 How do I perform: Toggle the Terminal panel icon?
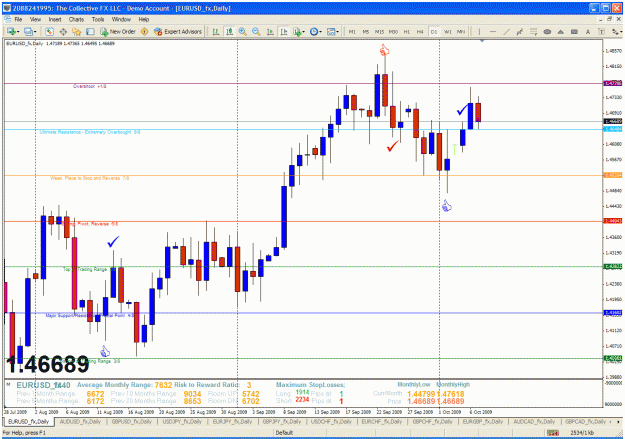[90, 31]
